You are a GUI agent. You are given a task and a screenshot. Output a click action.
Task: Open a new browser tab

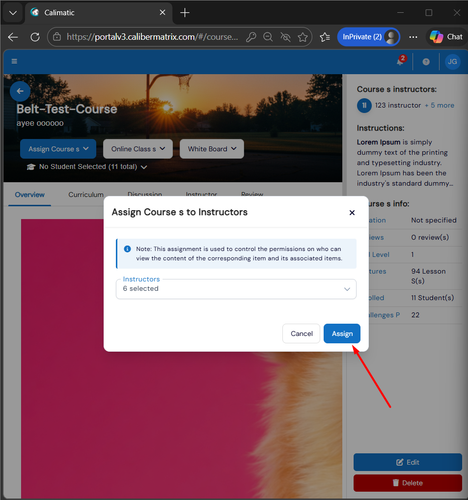coord(185,13)
